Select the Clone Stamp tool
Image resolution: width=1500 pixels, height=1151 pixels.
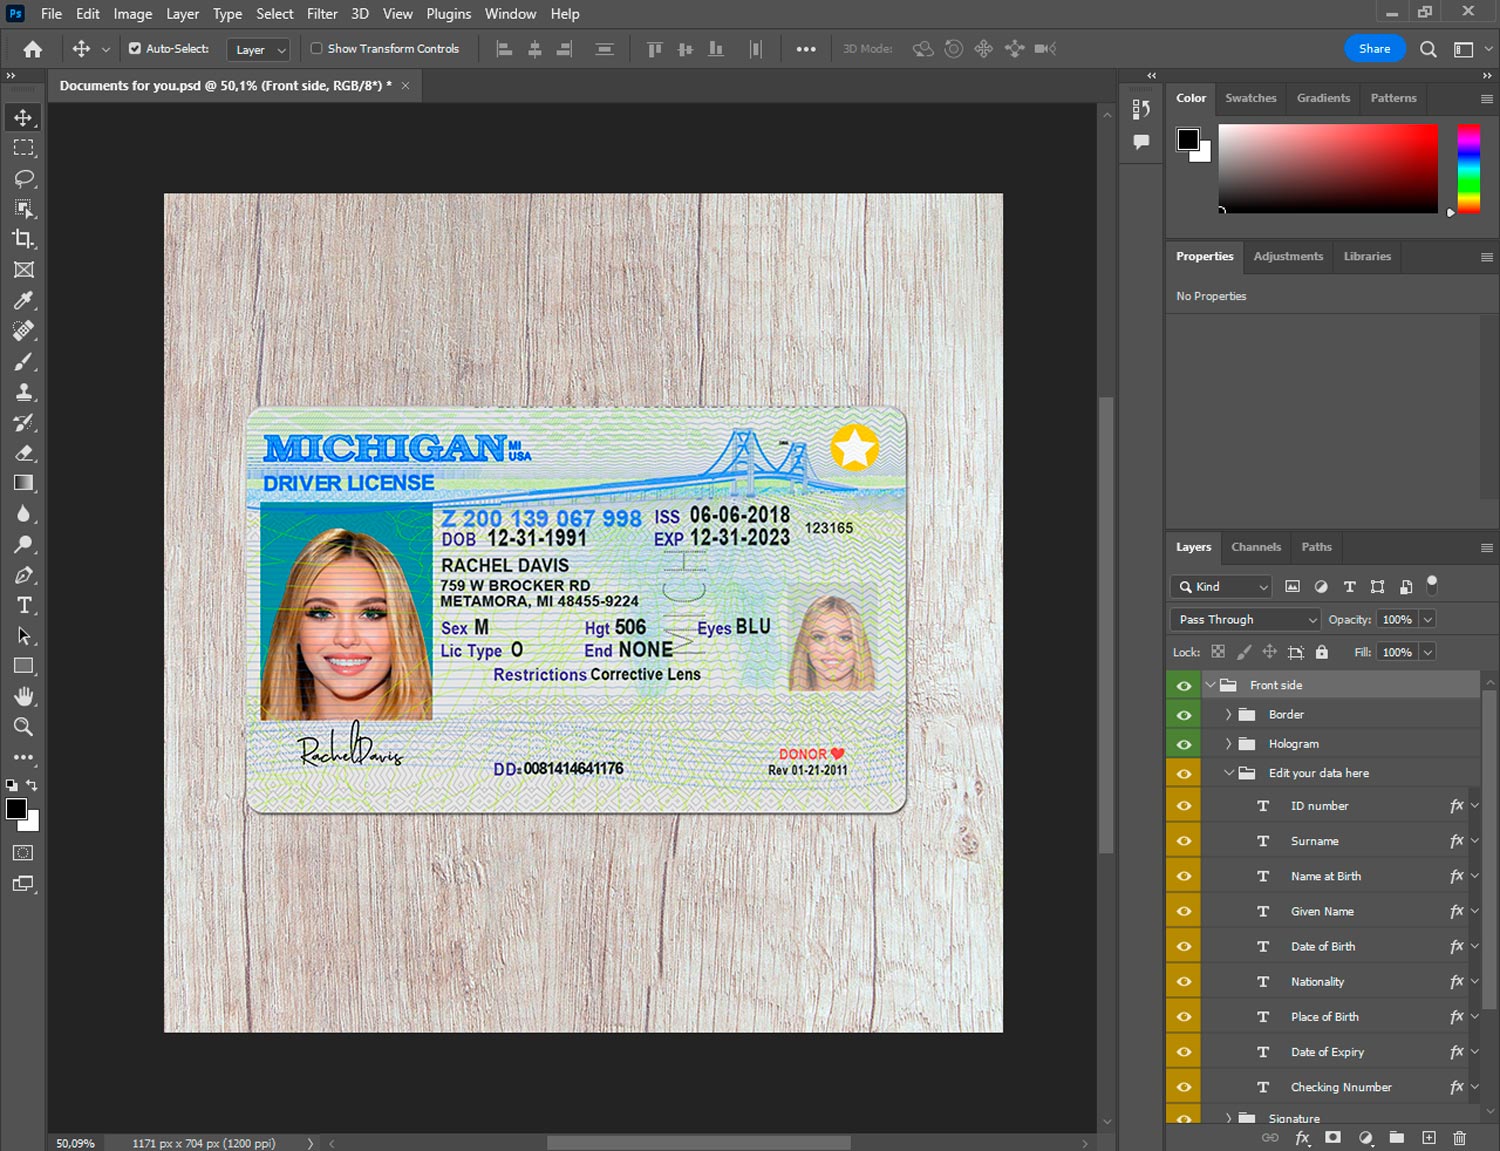click(x=23, y=392)
